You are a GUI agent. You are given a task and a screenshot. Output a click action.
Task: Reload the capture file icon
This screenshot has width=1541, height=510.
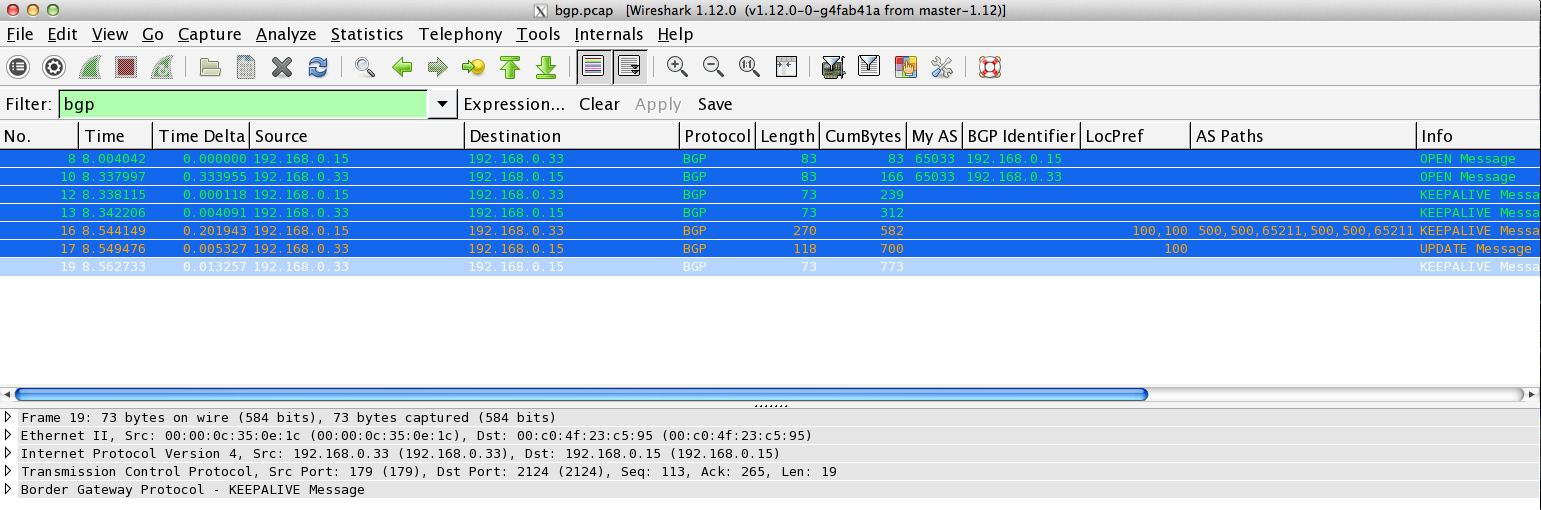[x=318, y=67]
